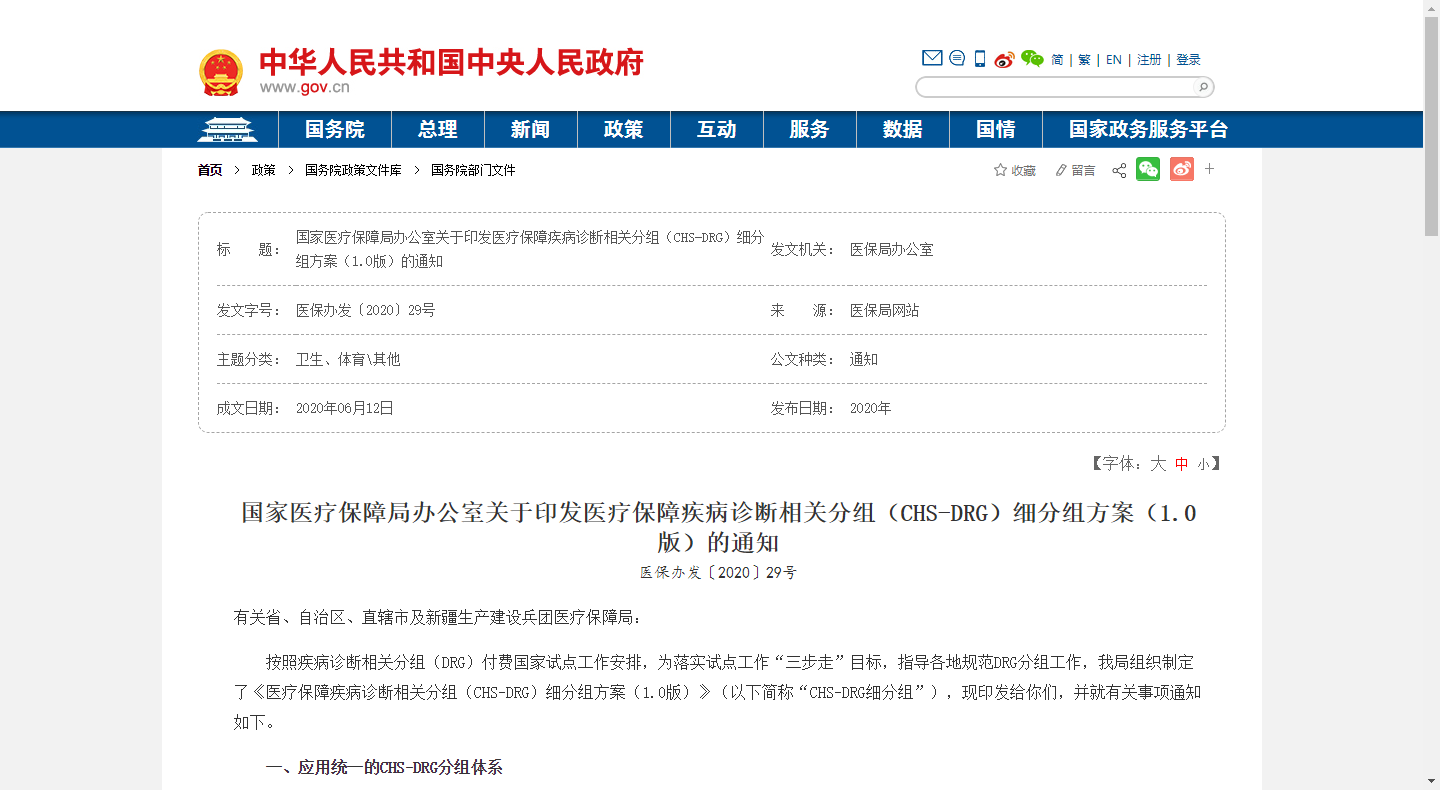
Task: Expand more share options with plus icon
Action: click(1209, 169)
